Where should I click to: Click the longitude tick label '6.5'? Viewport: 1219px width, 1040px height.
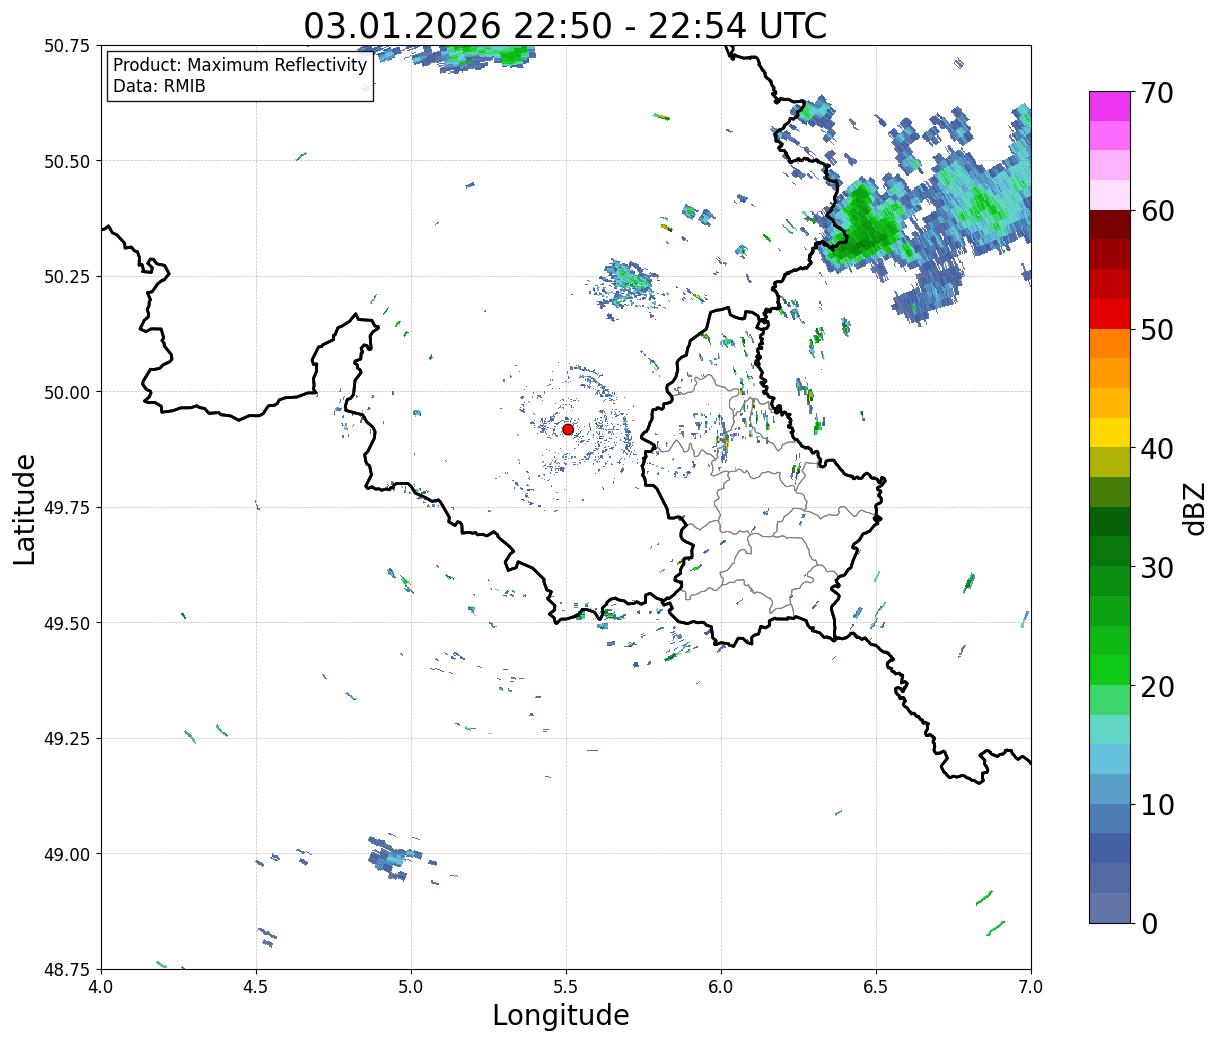[876, 987]
